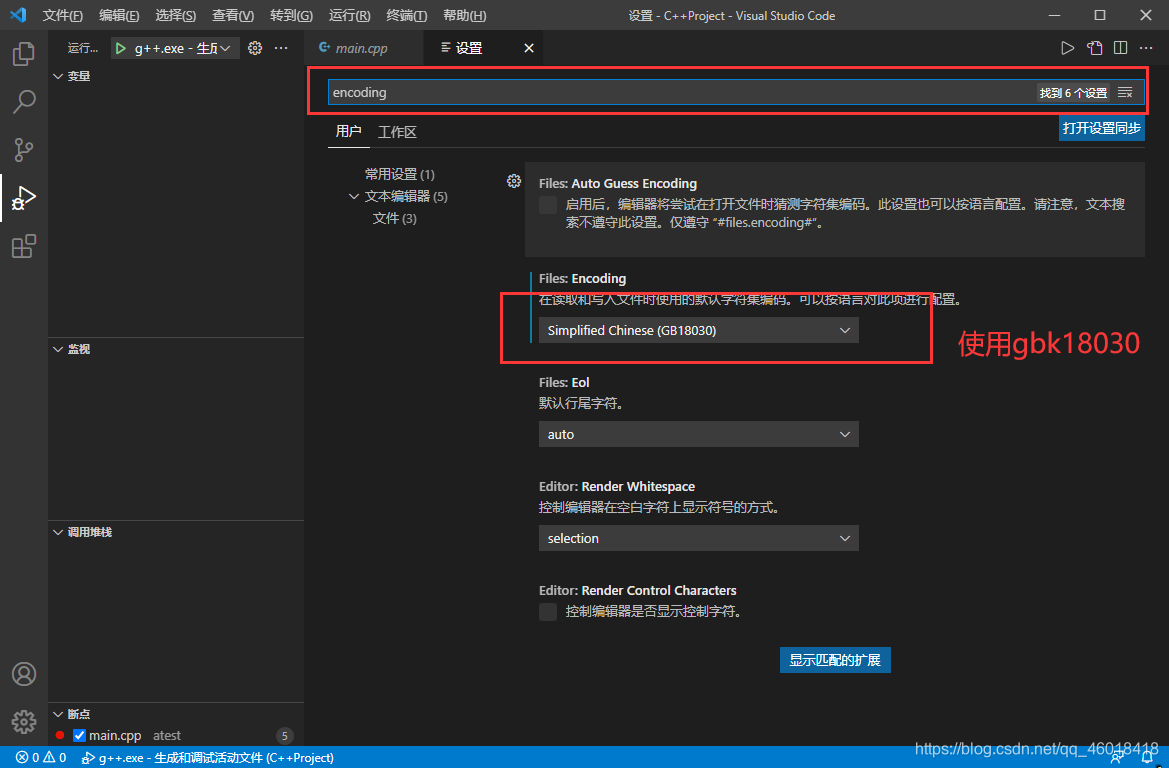Open the Extensions view
Screen dimensions: 1169x768
coord(24,246)
